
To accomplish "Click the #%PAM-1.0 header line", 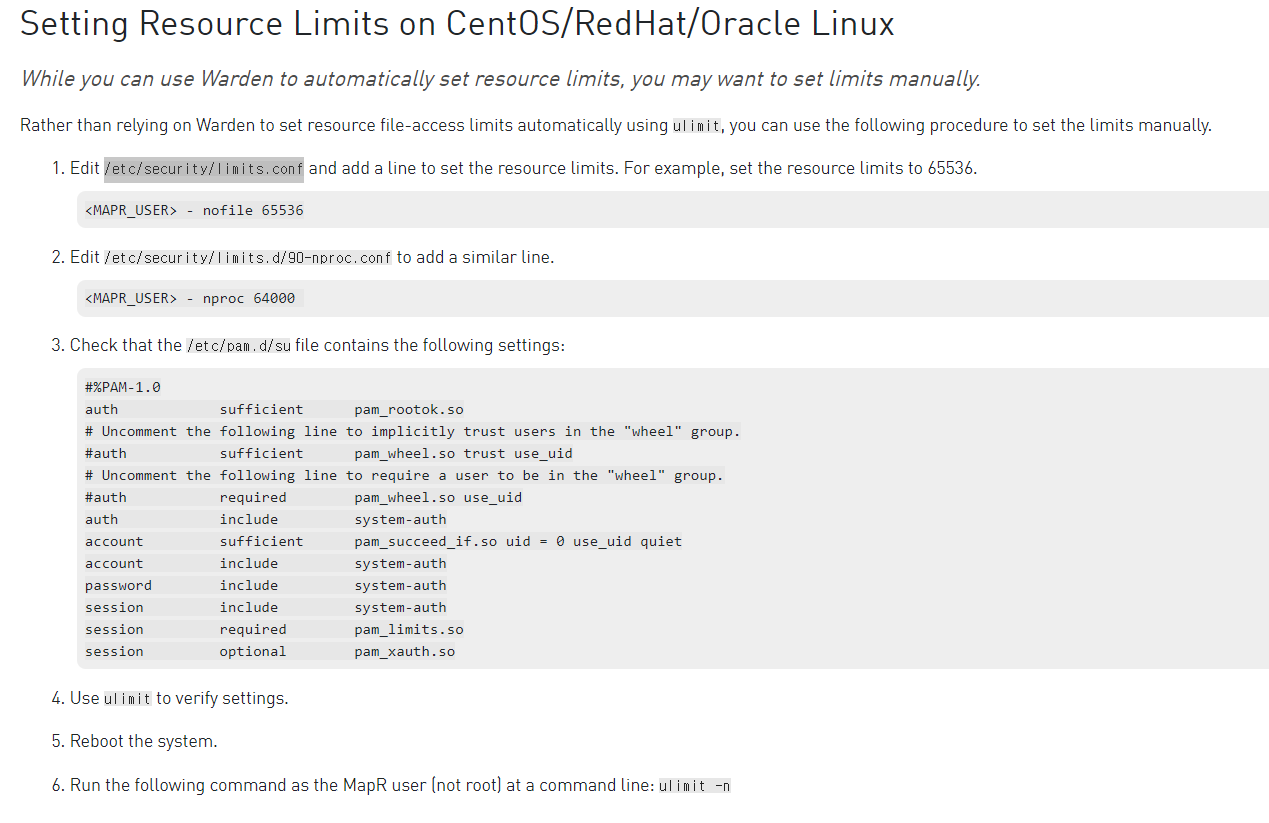I will [123, 387].
